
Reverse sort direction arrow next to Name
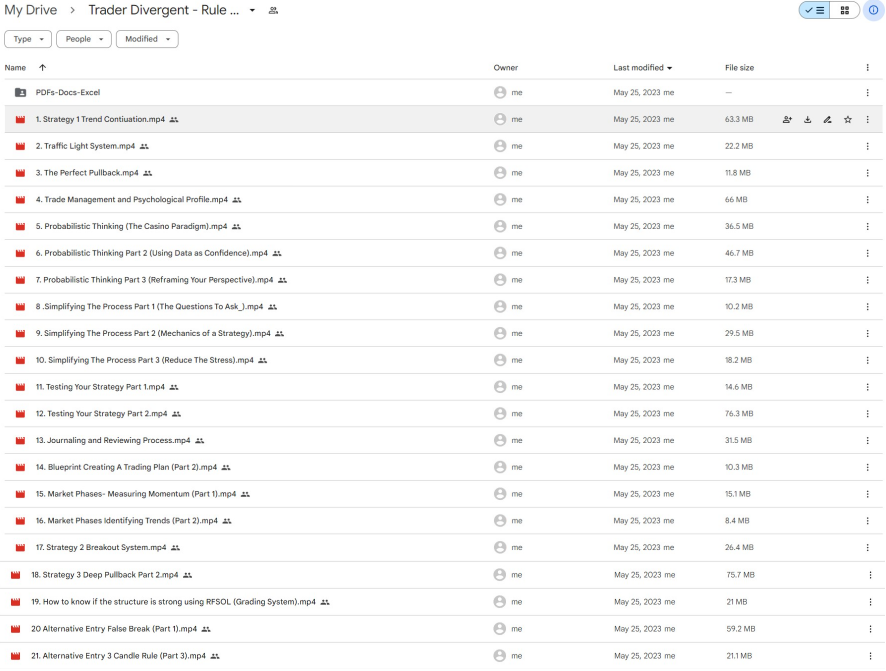42,68
